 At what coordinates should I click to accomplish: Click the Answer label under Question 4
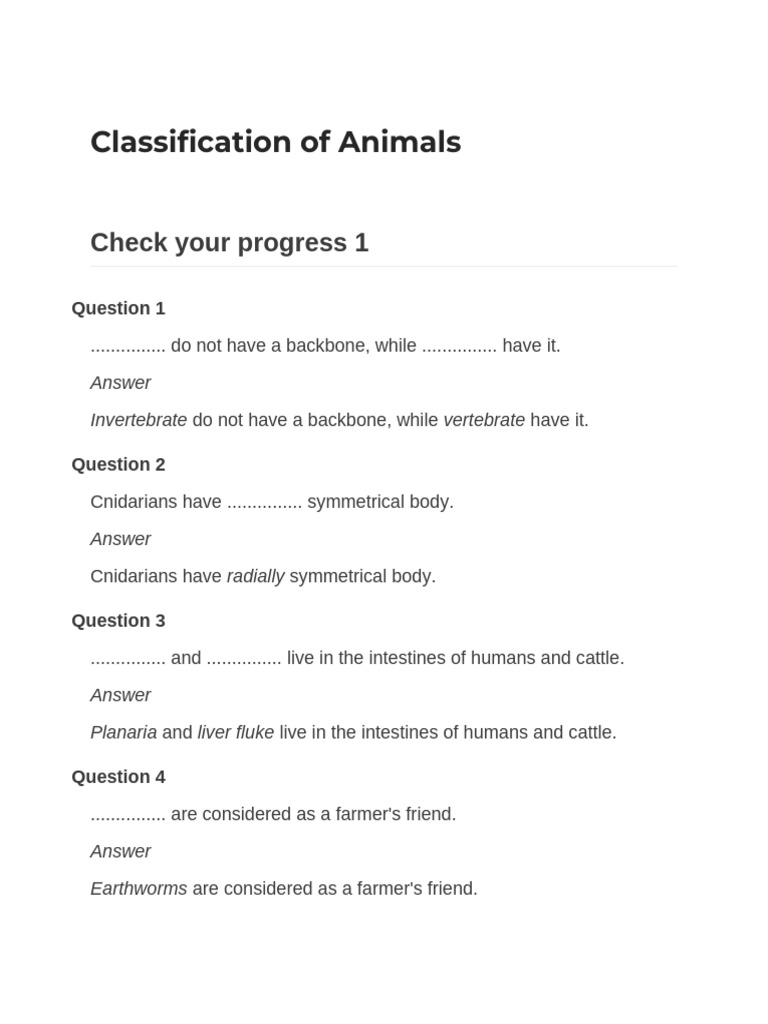pyautogui.click(x=120, y=851)
